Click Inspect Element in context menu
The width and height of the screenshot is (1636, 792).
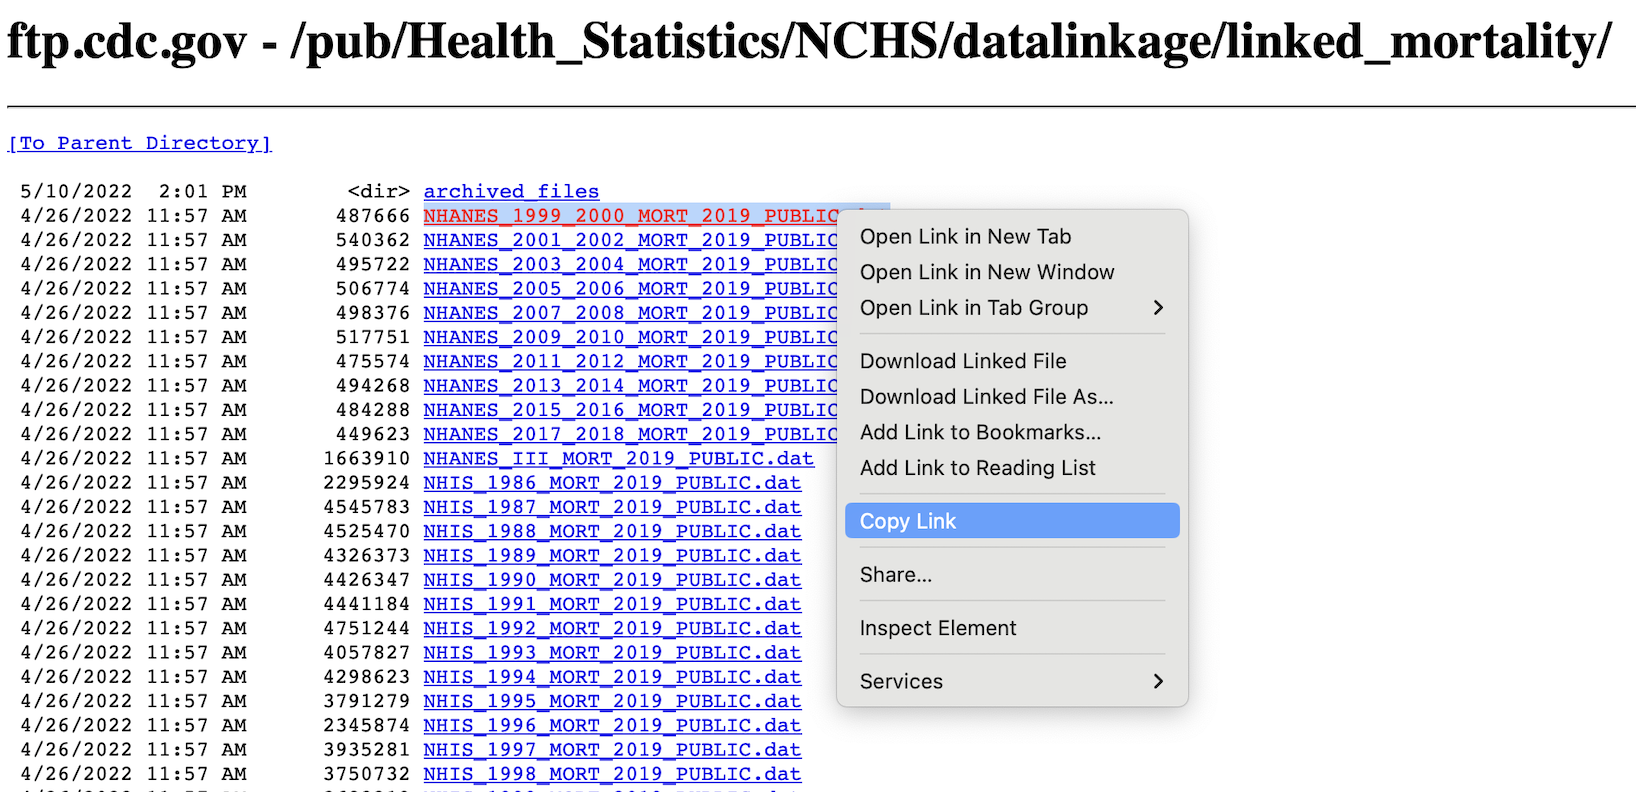[x=937, y=628]
